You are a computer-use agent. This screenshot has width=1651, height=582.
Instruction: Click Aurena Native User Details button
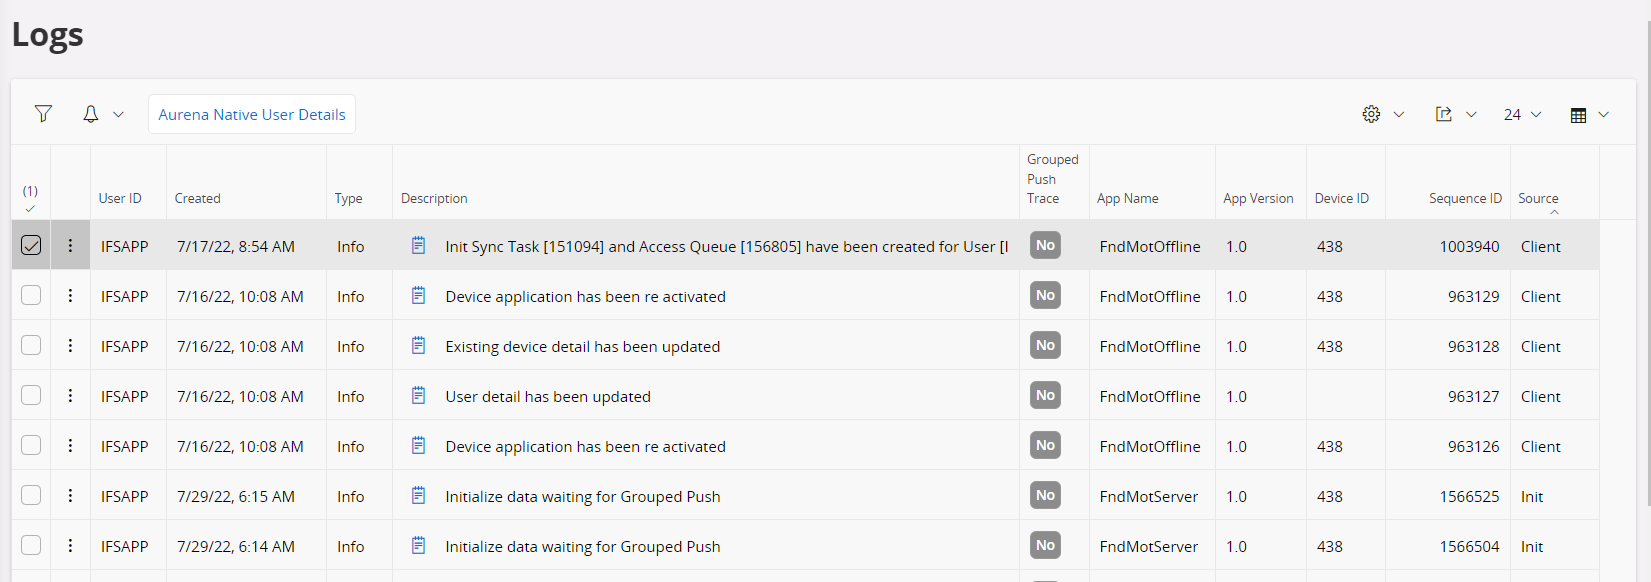pos(252,114)
